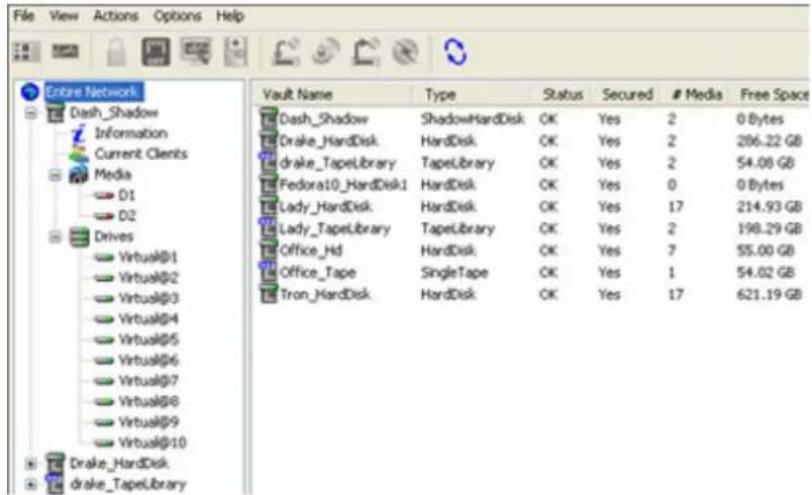Click the ShadowHardDisk type cell
This screenshot has height=495, width=812.
[472, 119]
